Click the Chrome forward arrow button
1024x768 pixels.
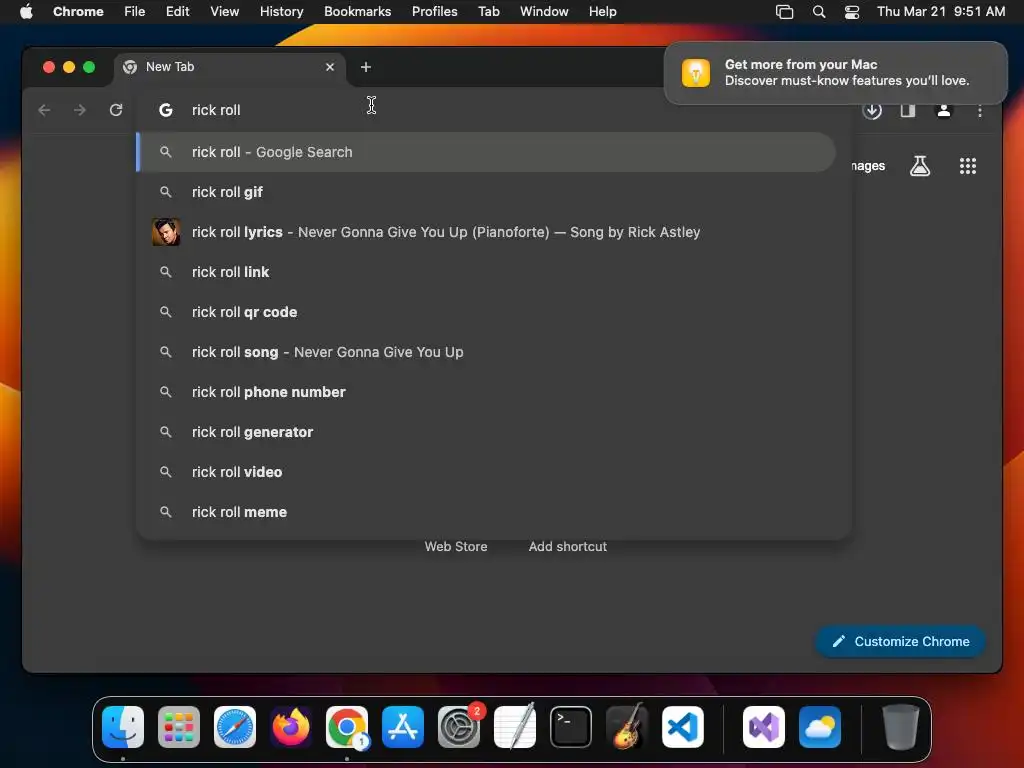point(80,110)
